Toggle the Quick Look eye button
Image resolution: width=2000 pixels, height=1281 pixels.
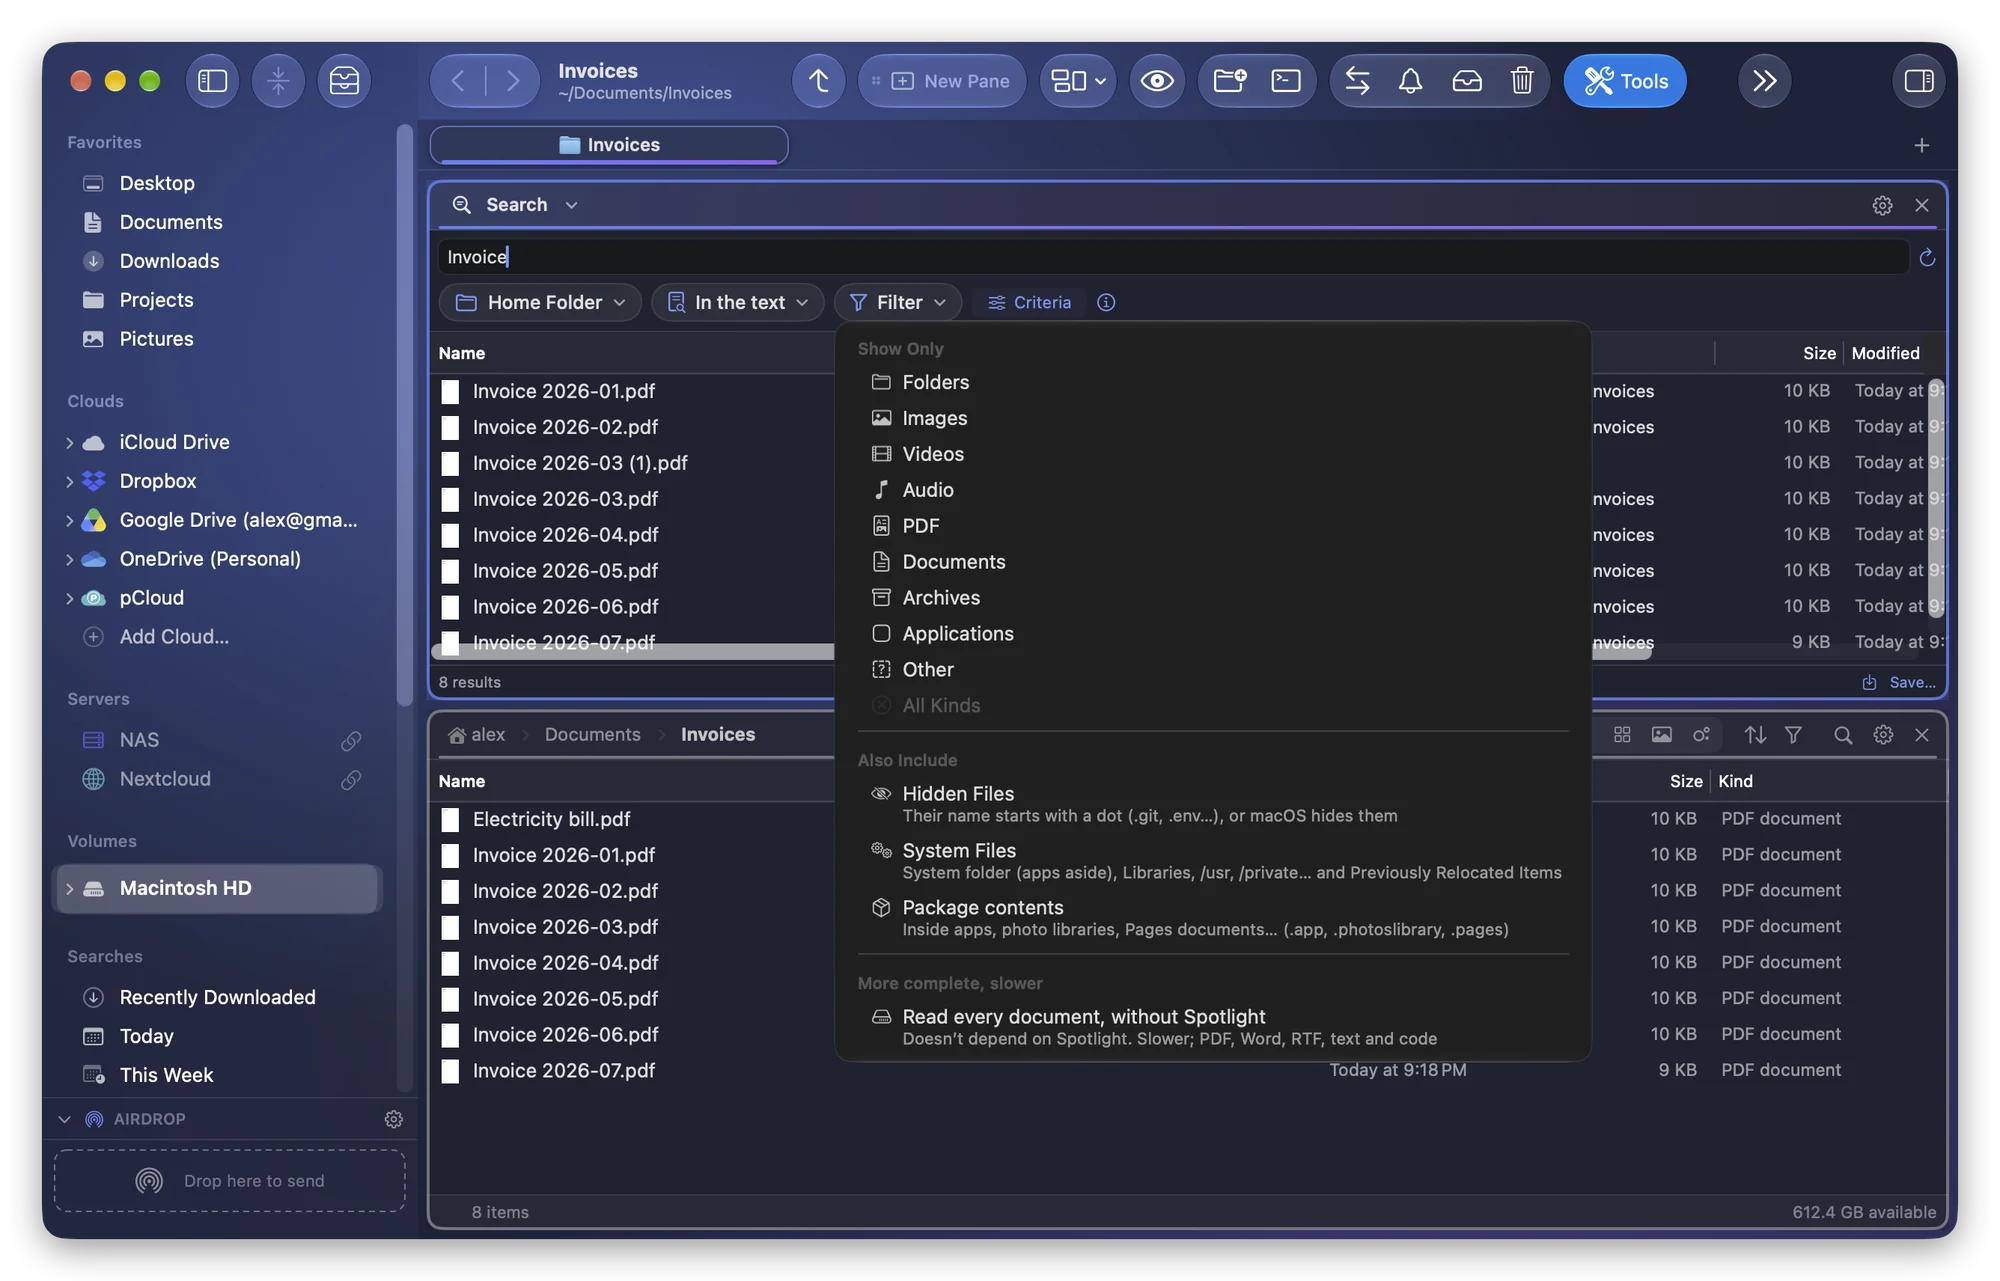pyautogui.click(x=1157, y=81)
